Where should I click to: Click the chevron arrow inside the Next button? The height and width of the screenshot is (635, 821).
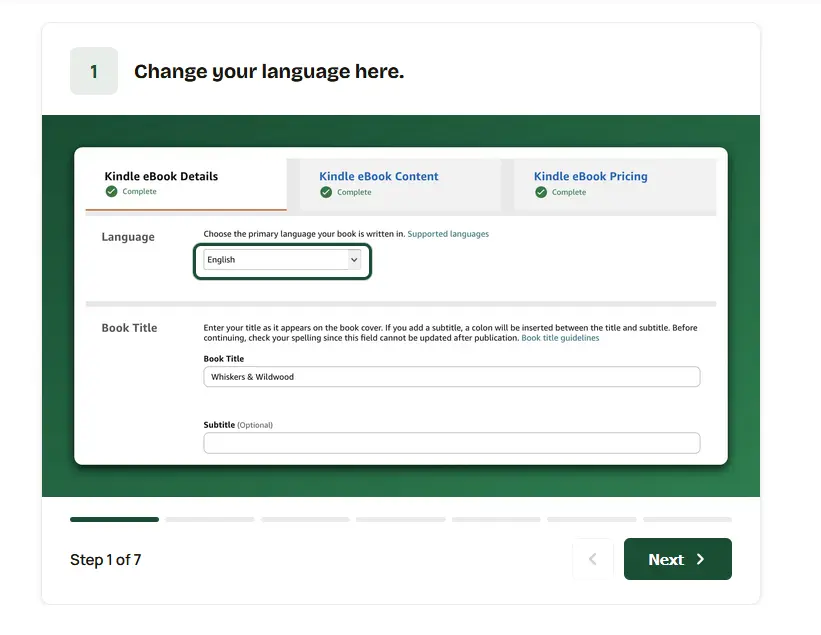coord(701,559)
